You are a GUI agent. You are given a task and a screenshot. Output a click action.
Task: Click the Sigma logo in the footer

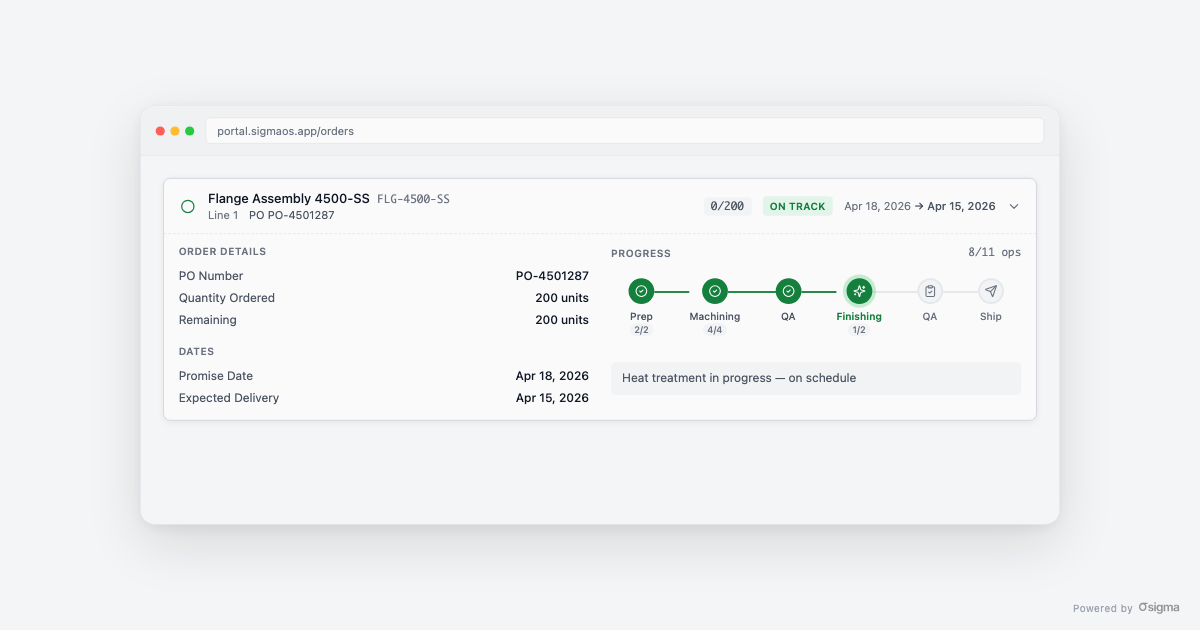tap(1158, 607)
